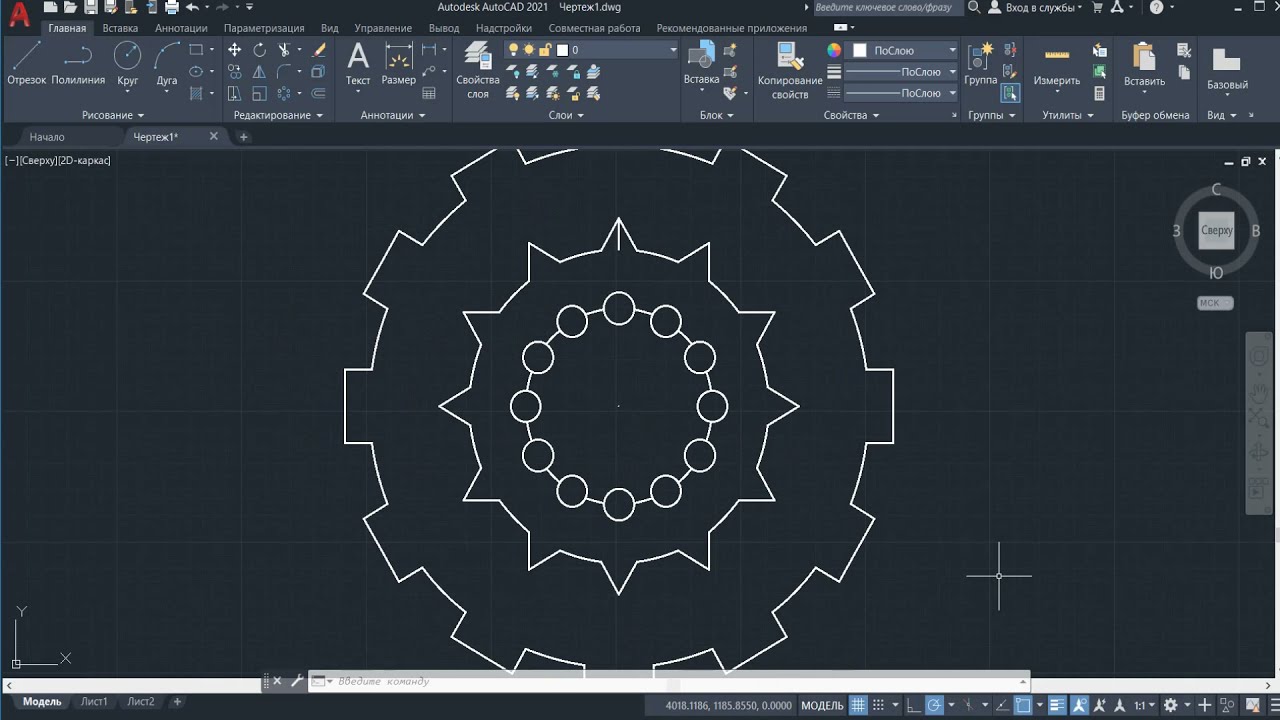Click the МОДЕЛЬ status bar button
Screen dimensions: 1280x720
pyautogui.click(x=822, y=705)
